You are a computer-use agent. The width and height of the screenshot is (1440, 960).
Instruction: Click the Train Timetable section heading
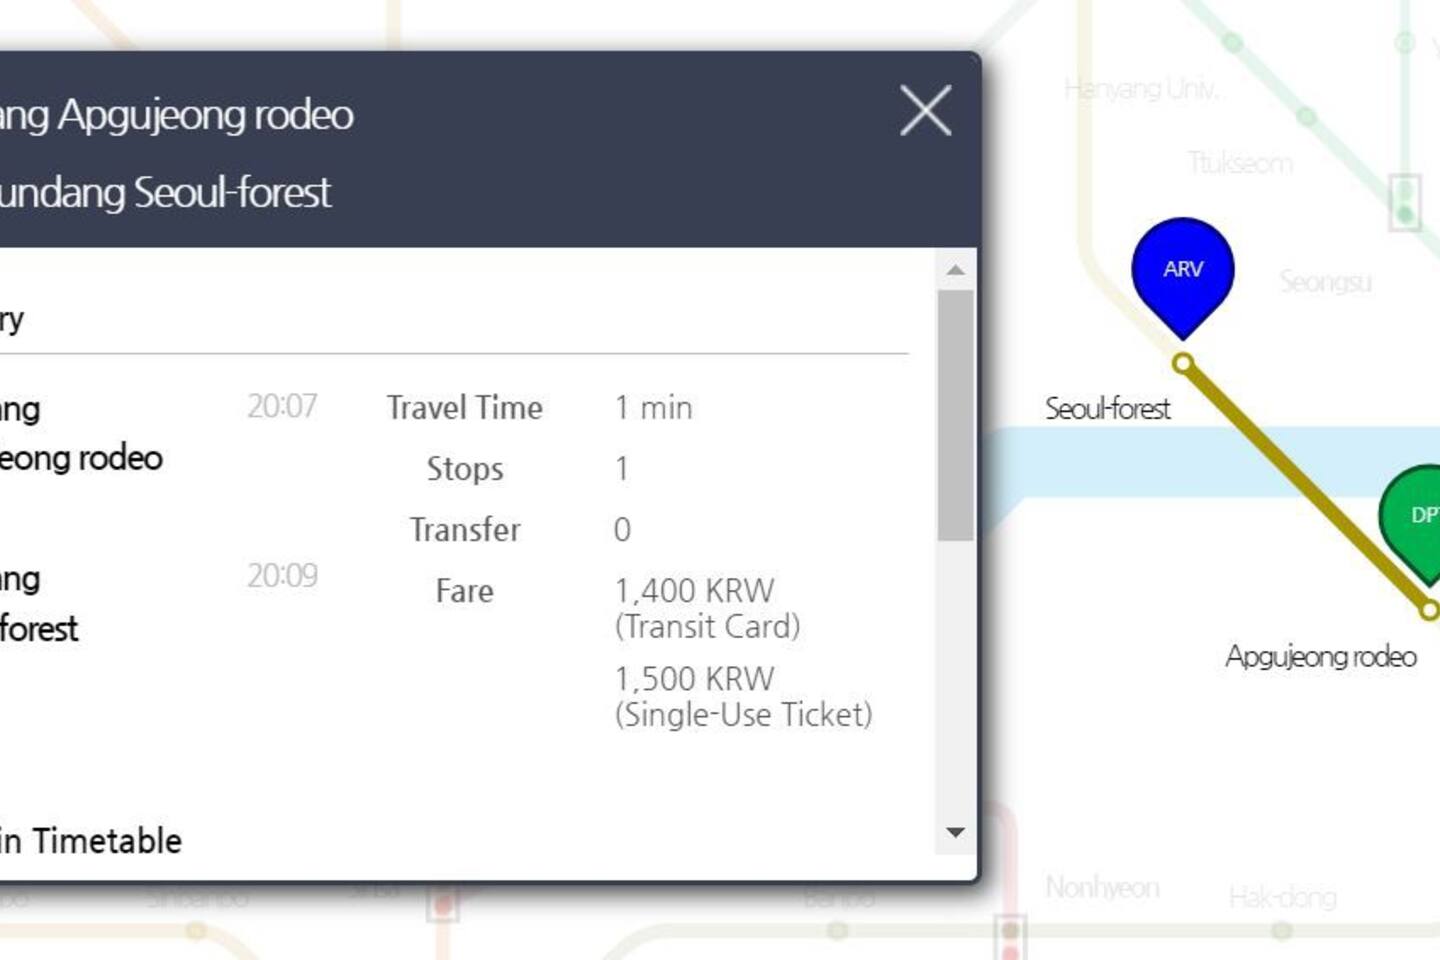[91, 841]
